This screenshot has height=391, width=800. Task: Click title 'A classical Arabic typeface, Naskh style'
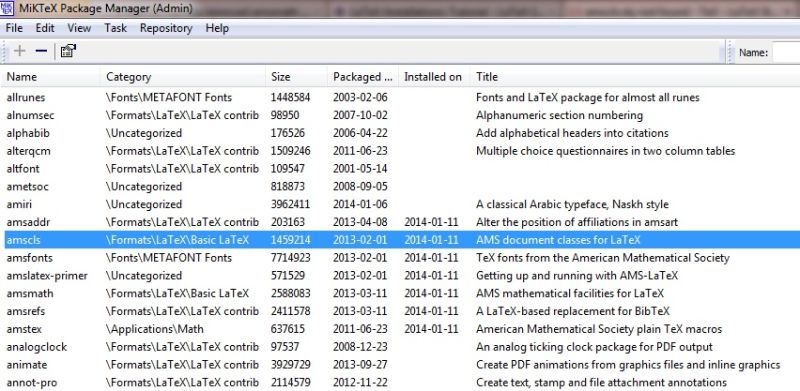572,204
